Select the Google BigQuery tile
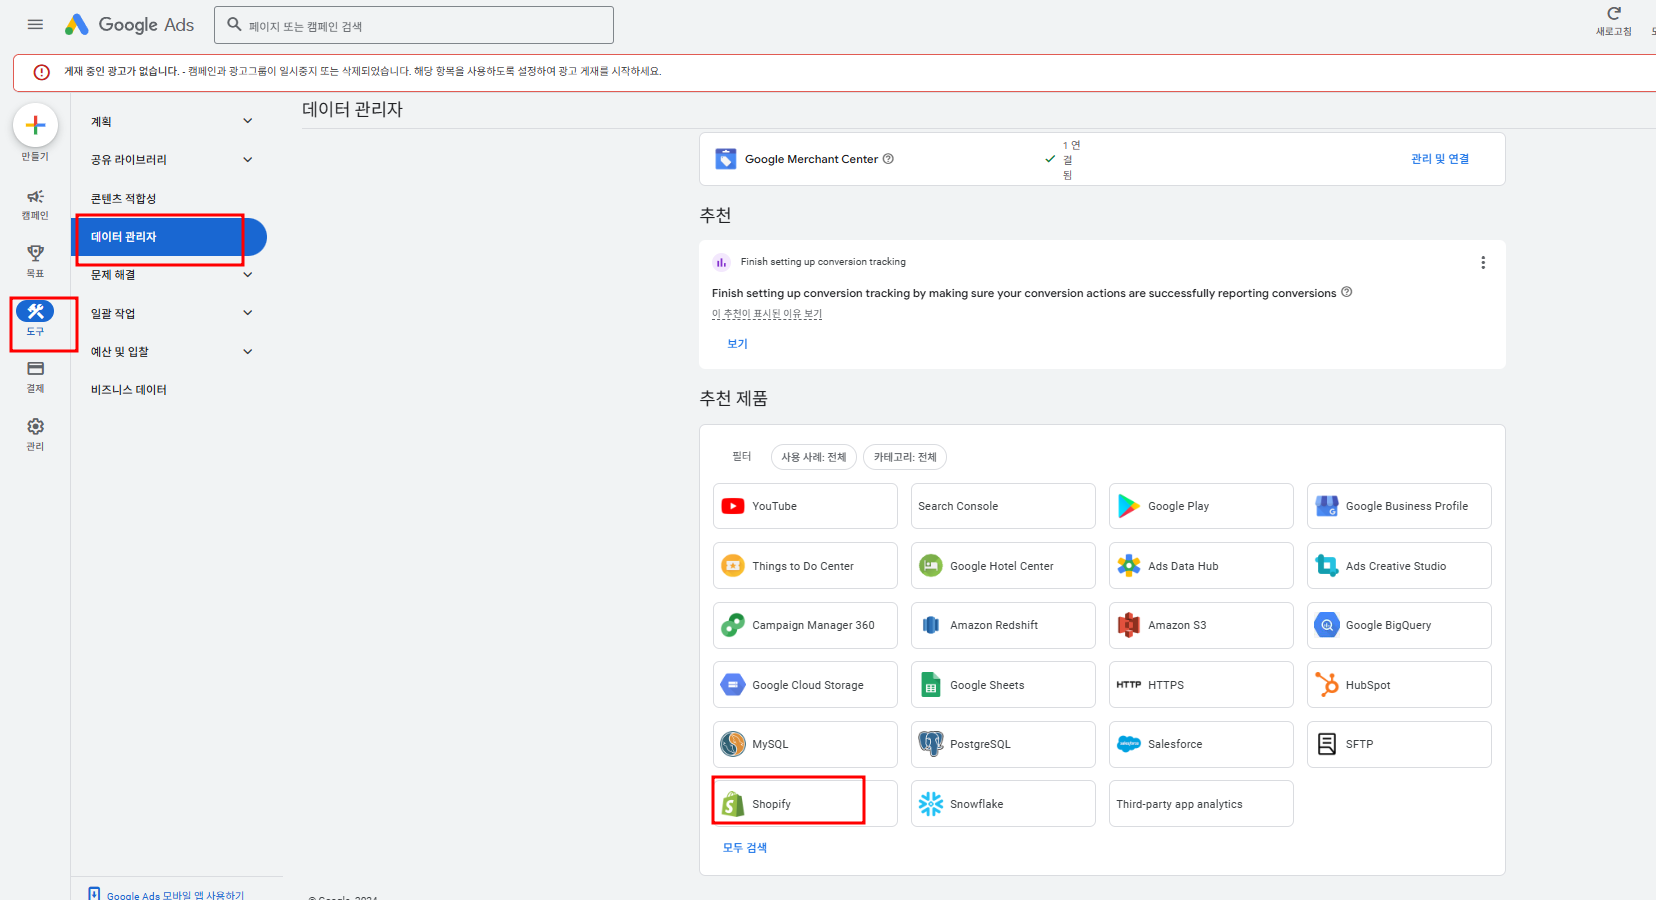Screen dimensions: 1656x900 click(x=1399, y=625)
